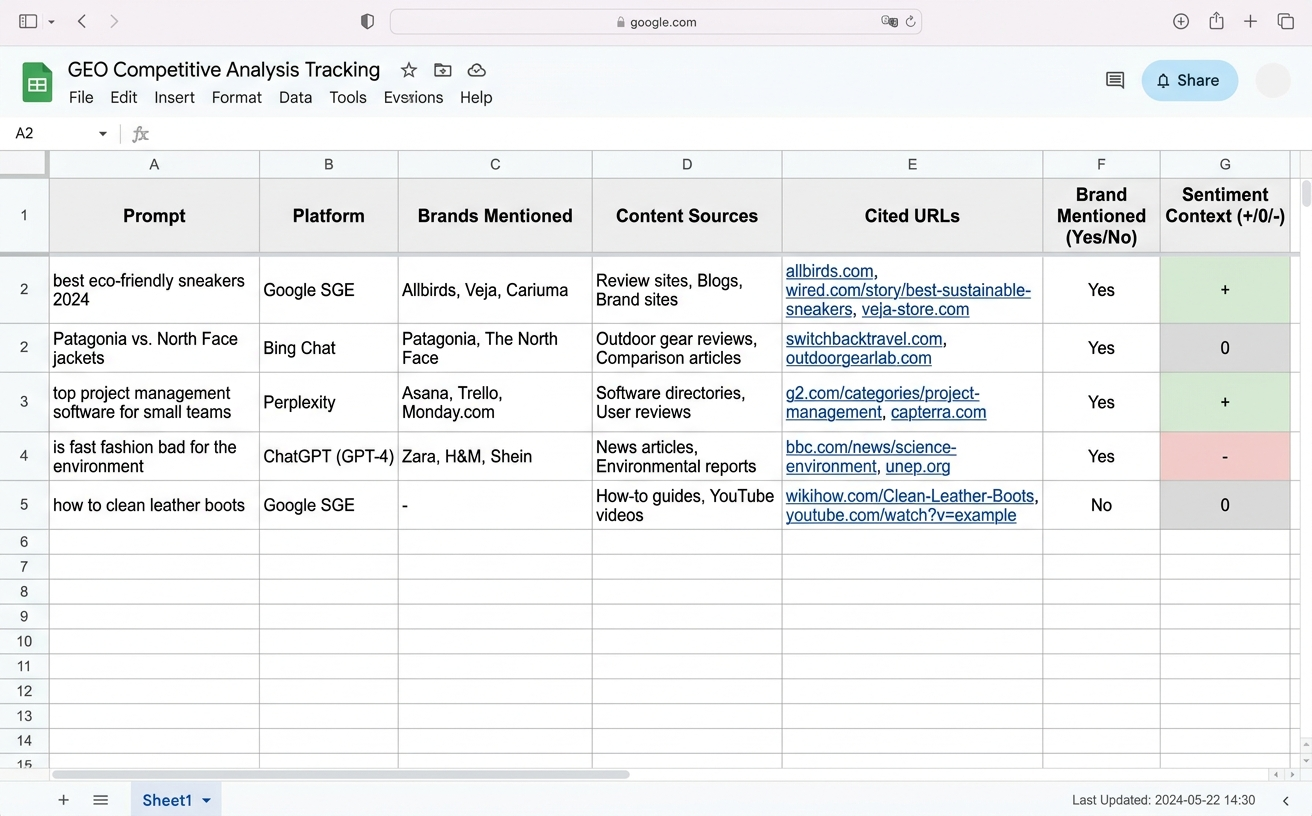The height and width of the screenshot is (816, 1312).
Task: Select the Prompt header cell
Action: click(x=154, y=215)
